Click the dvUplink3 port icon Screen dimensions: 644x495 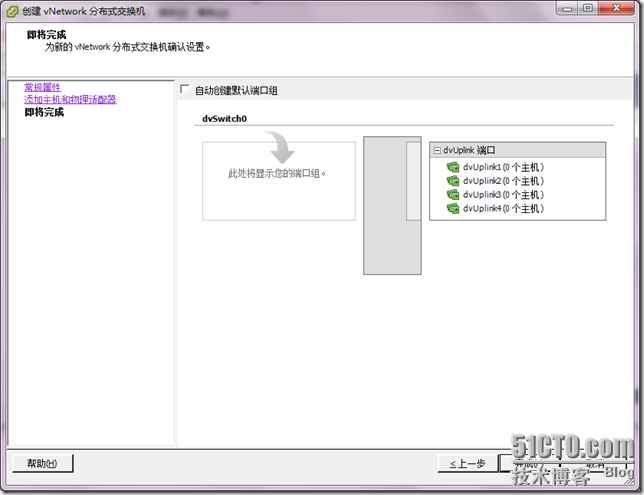[x=453, y=195]
